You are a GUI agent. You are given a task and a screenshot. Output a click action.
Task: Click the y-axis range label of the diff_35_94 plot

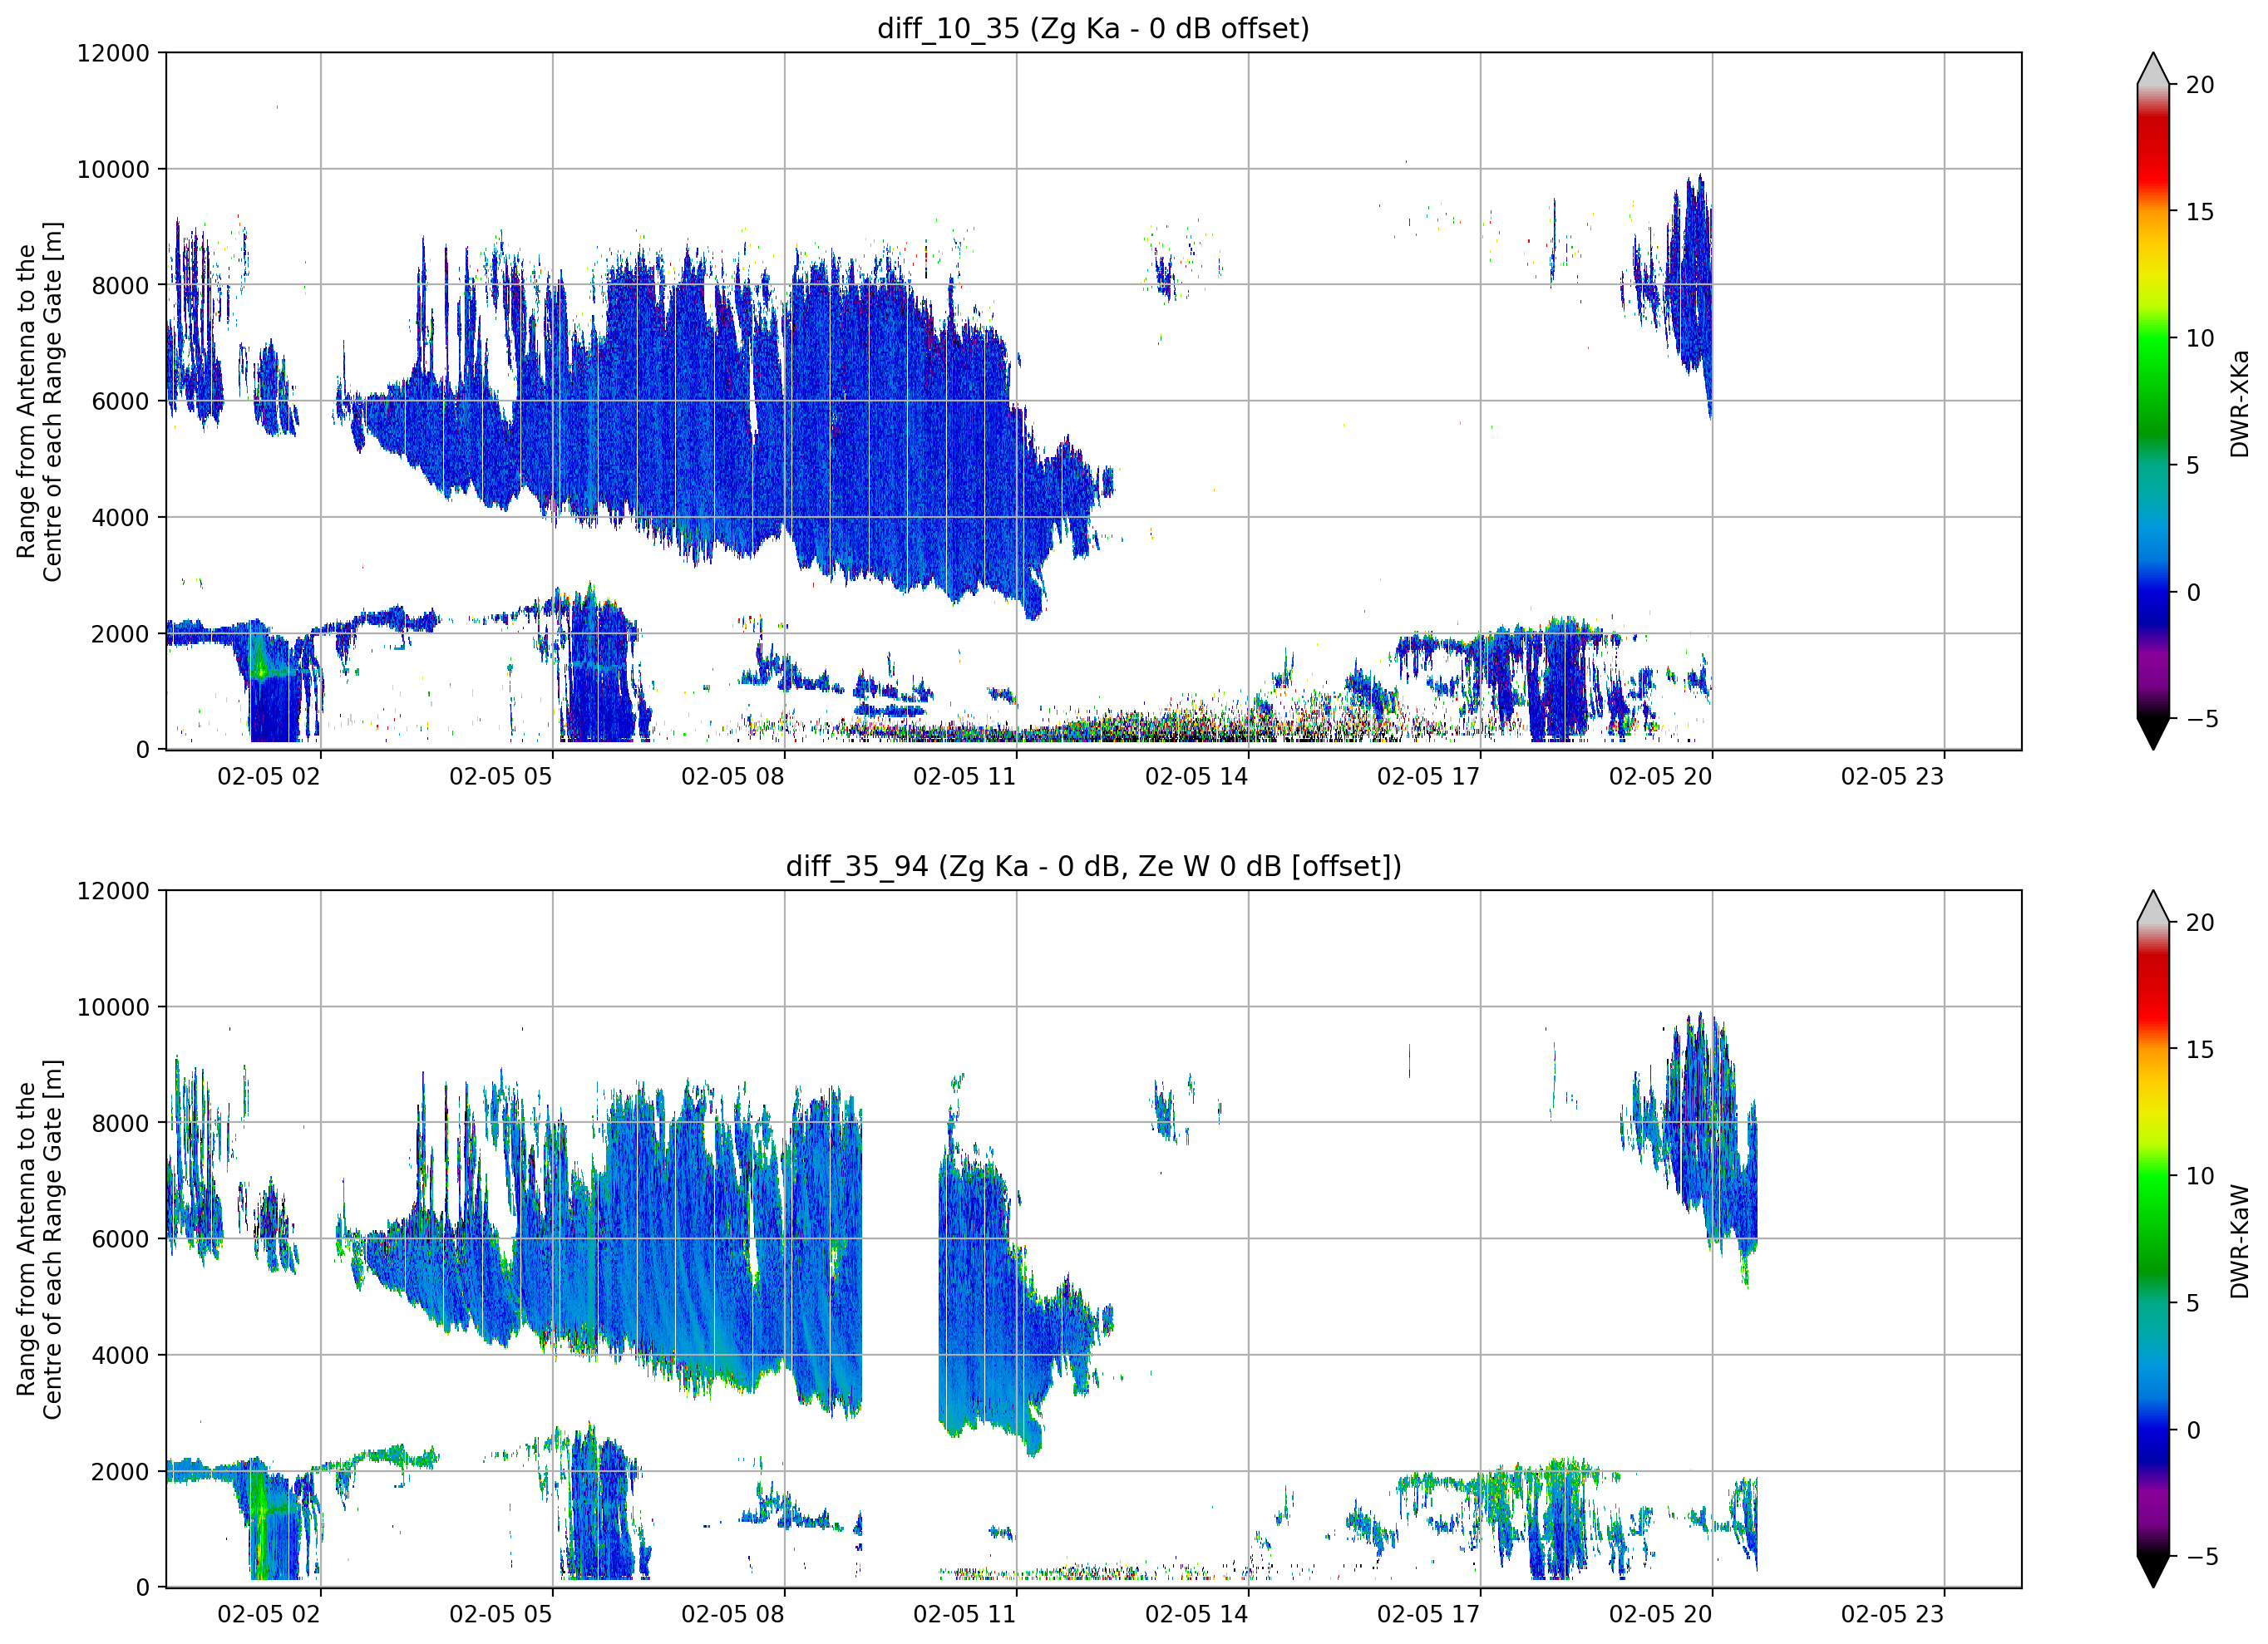point(39,1239)
